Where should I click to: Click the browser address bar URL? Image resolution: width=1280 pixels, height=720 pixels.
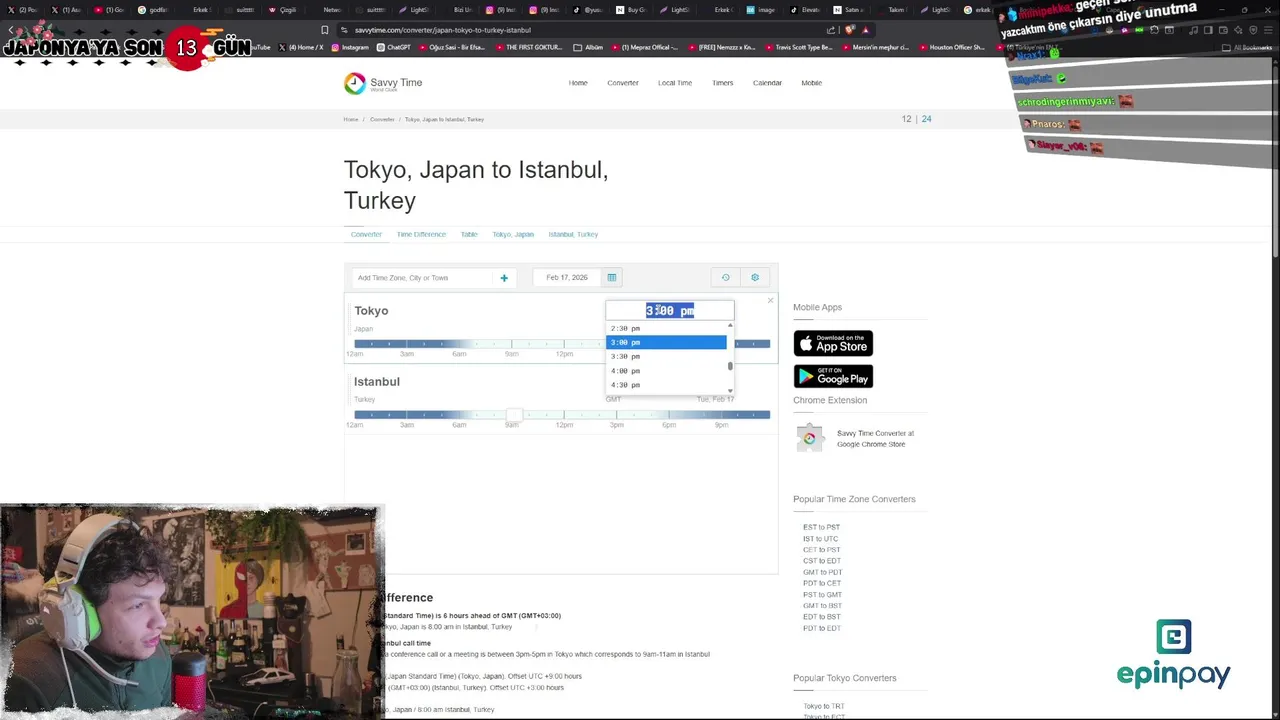click(443, 30)
